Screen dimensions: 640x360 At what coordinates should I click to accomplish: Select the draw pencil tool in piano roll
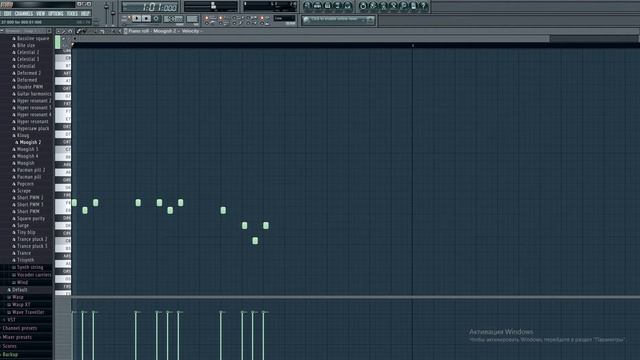click(79, 31)
